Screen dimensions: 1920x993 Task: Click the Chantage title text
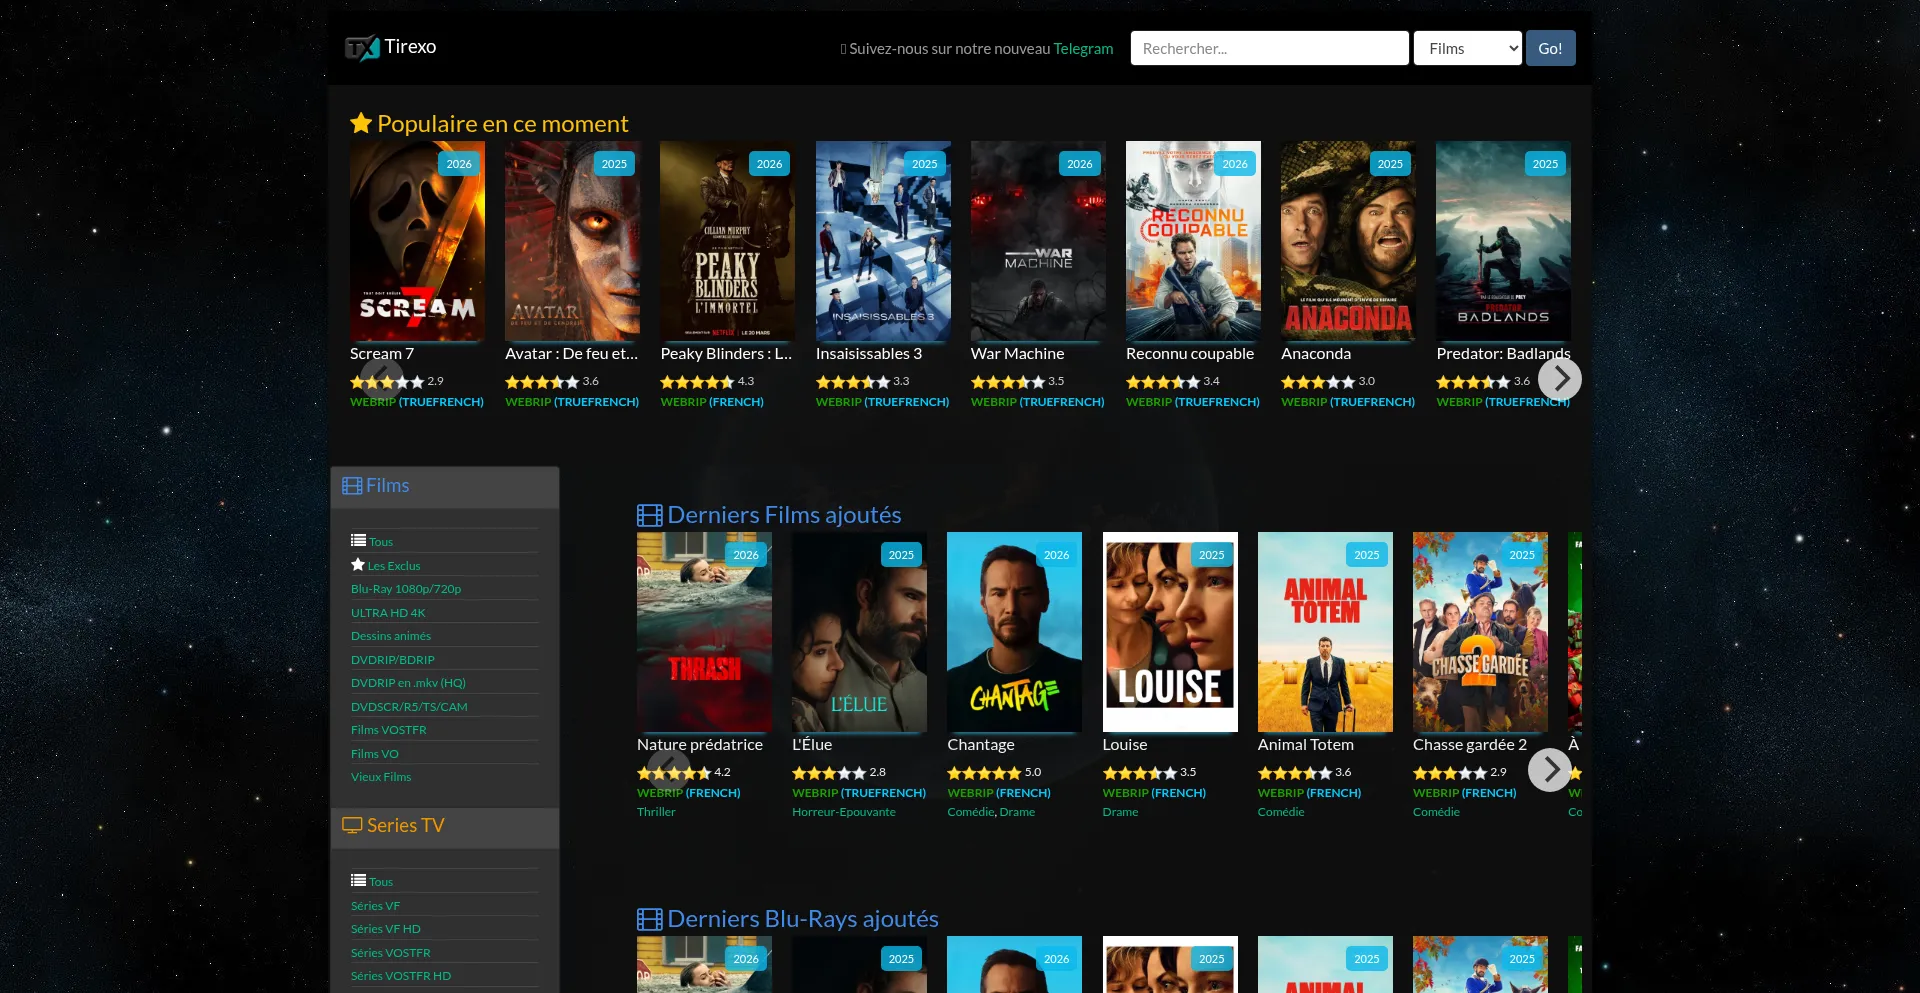981,745
